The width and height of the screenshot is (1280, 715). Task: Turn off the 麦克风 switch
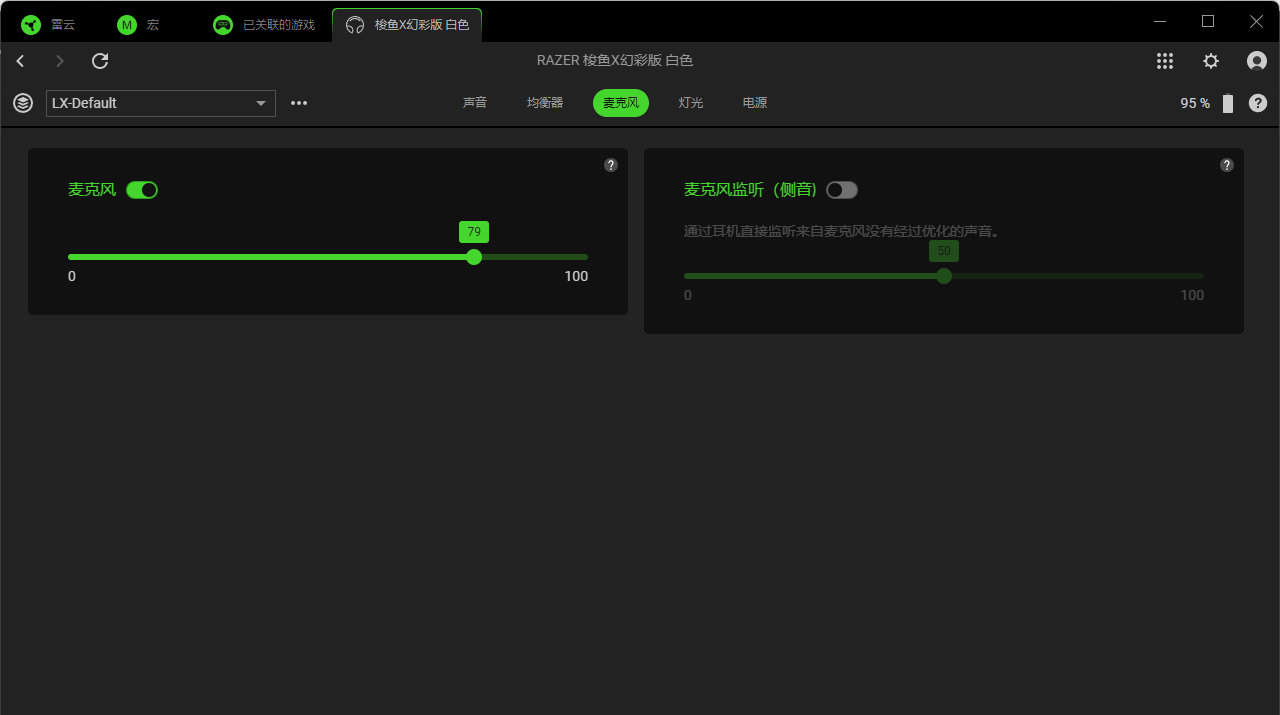[142, 190]
